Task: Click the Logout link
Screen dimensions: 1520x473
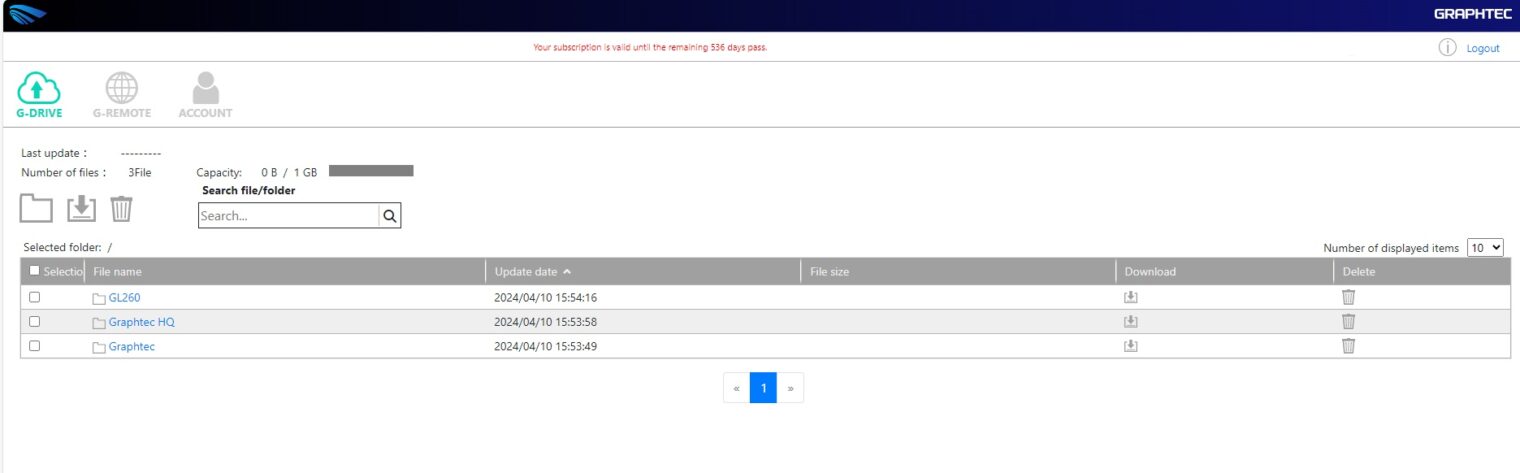Action: click(1482, 48)
